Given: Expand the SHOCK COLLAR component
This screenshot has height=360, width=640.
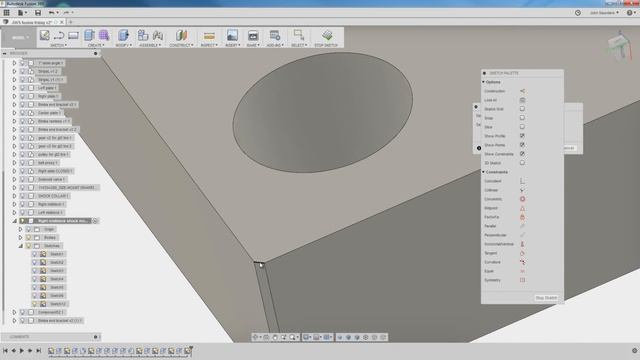Looking at the screenshot, I should pyautogui.click(x=14, y=196).
